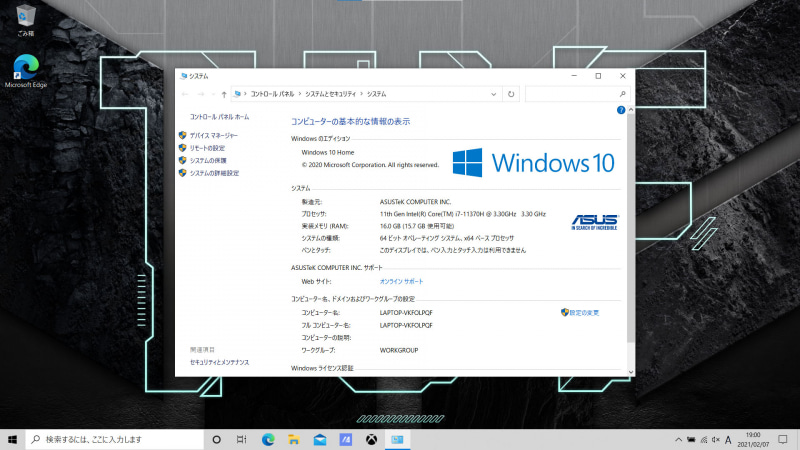Toggle the IME input mode indicator
Viewport: 800px width, 450px height.
click(728, 439)
